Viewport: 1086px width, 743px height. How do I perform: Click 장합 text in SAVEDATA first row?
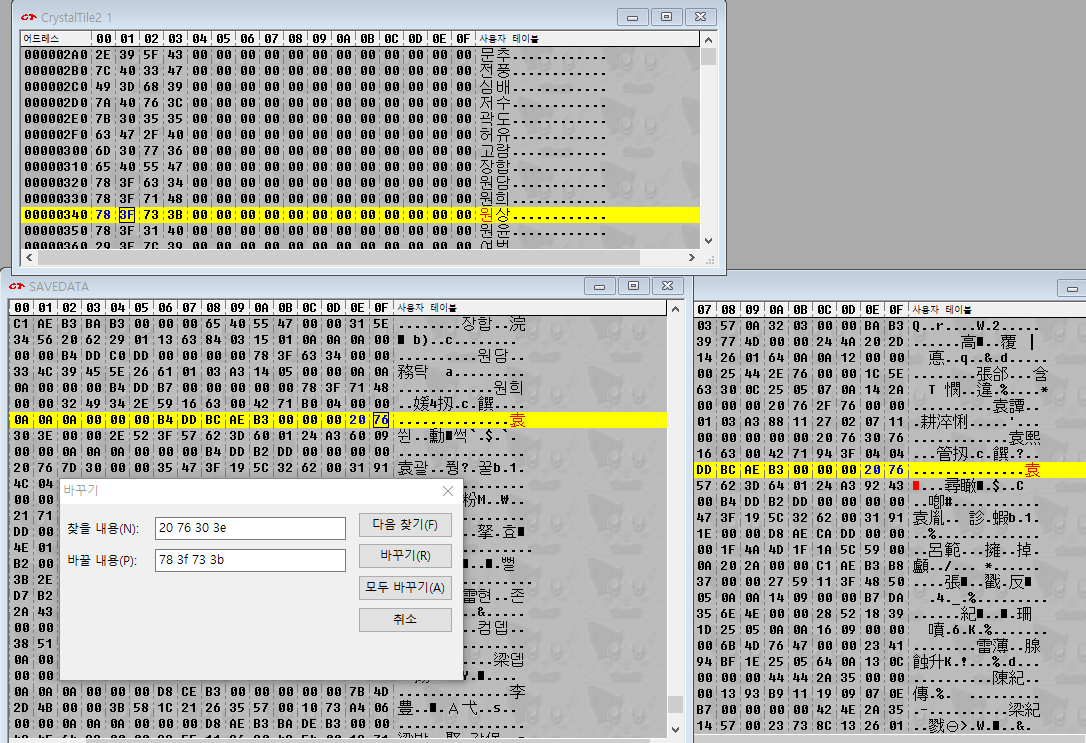point(477,323)
